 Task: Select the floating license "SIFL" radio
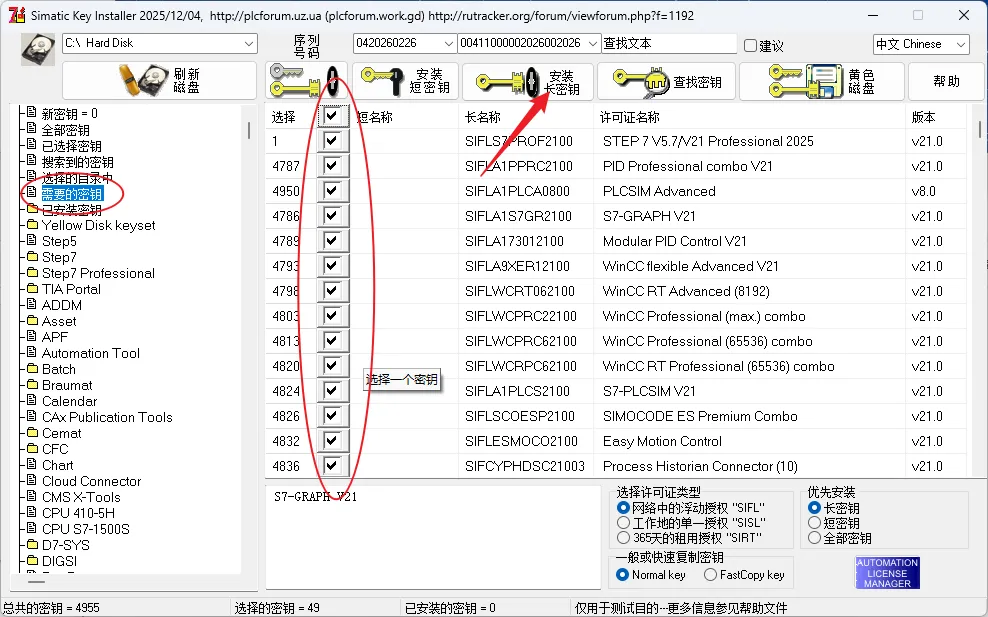click(x=623, y=507)
